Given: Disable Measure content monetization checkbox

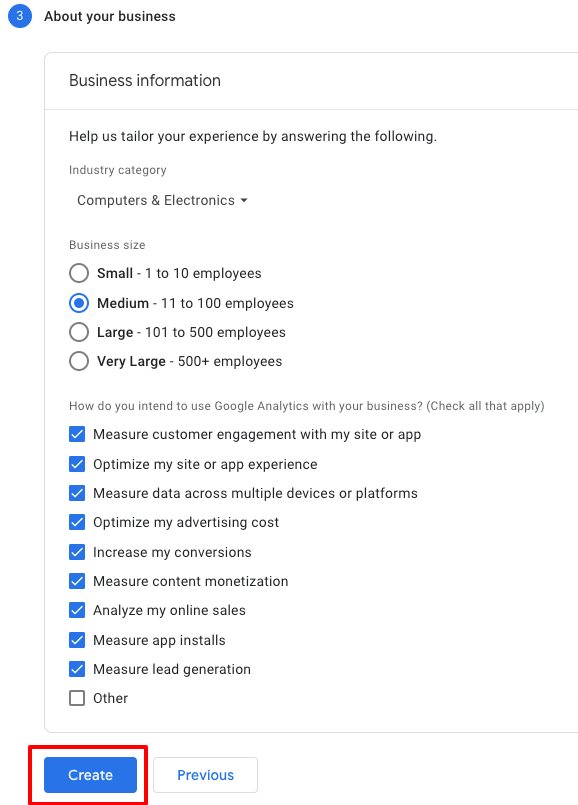Looking at the screenshot, I should 77,581.
